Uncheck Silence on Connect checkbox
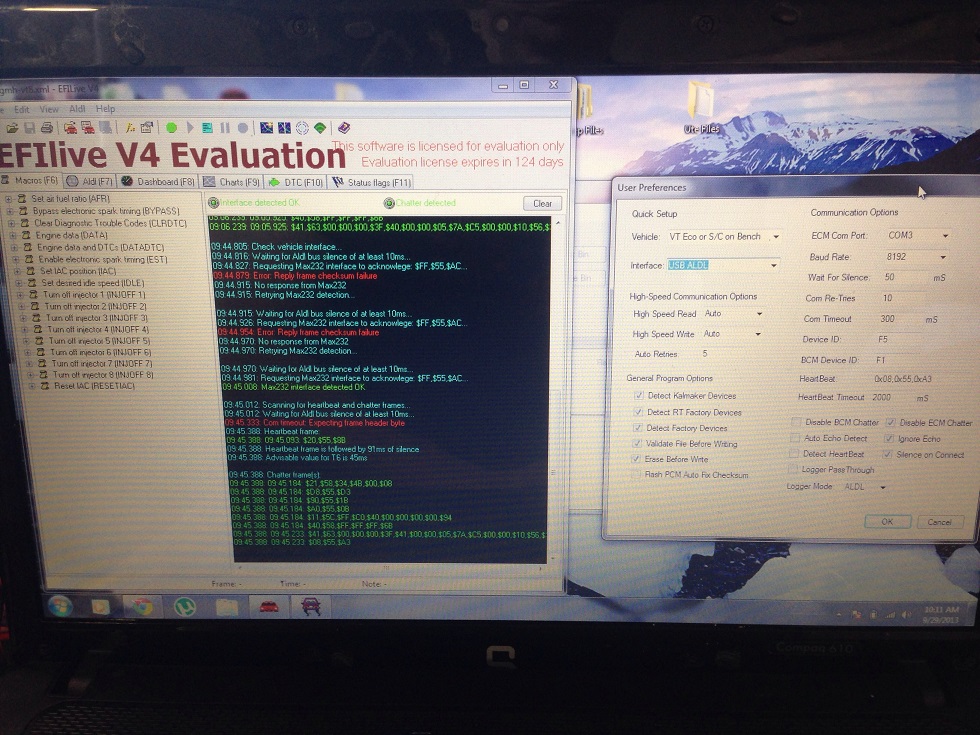 point(888,454)
